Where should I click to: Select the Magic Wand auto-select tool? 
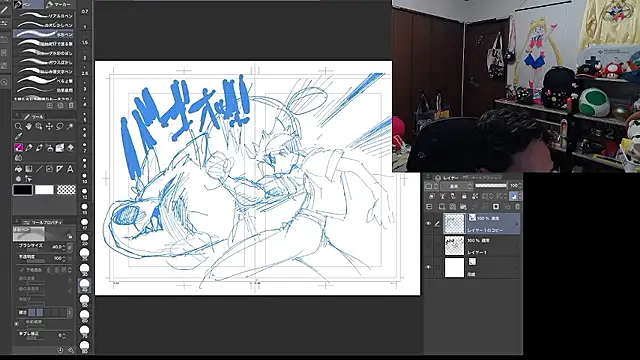coord(70,127)
